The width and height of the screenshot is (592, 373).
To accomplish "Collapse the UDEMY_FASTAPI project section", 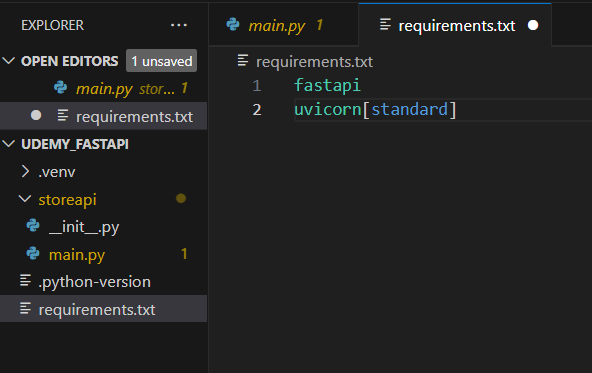I will click(x=8, y=143).
